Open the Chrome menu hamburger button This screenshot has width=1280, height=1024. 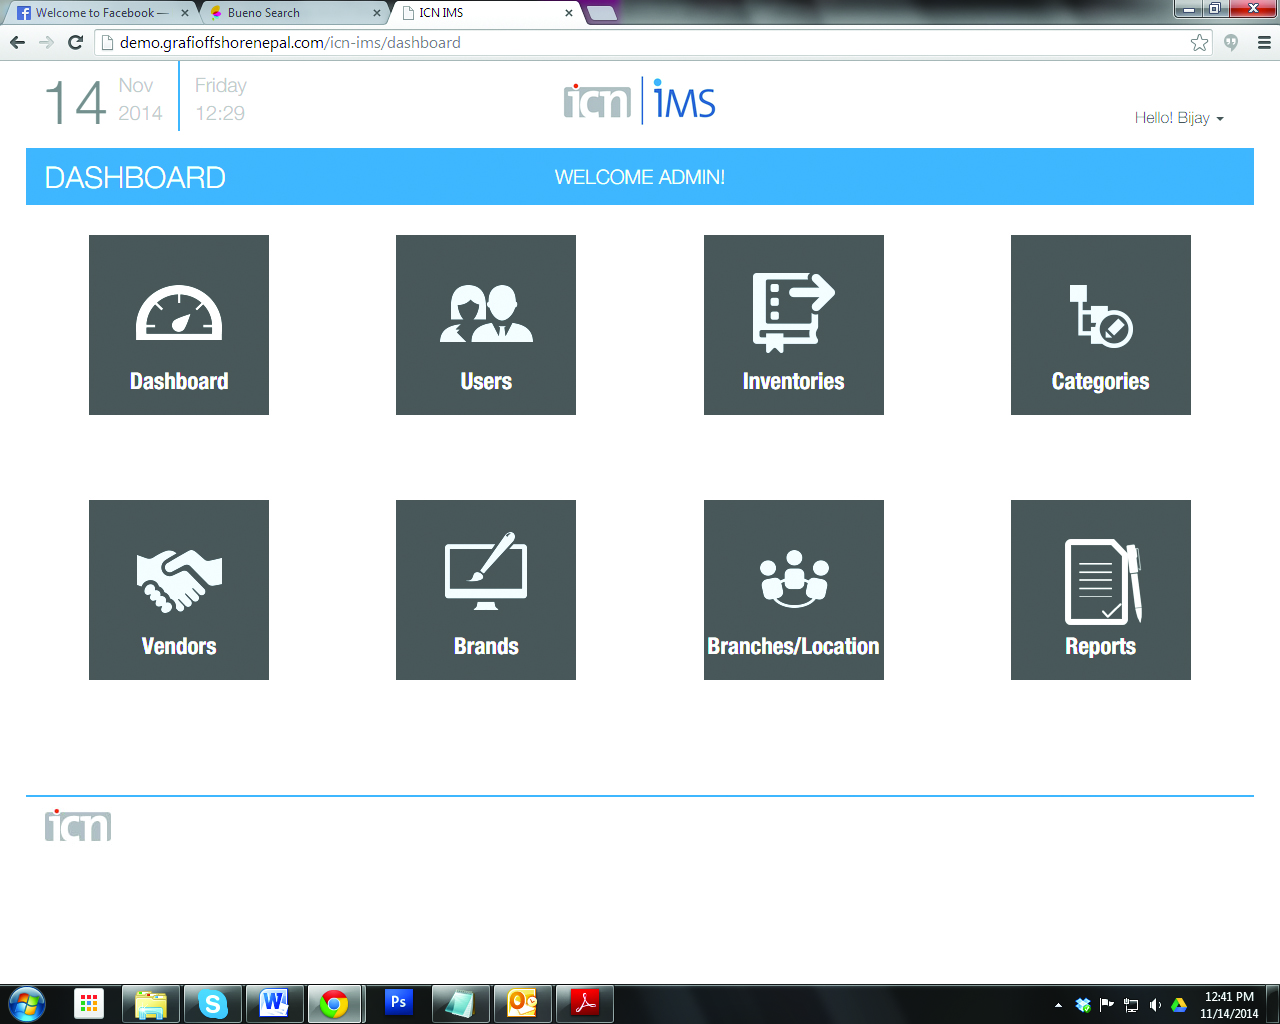click(1264, 43)
